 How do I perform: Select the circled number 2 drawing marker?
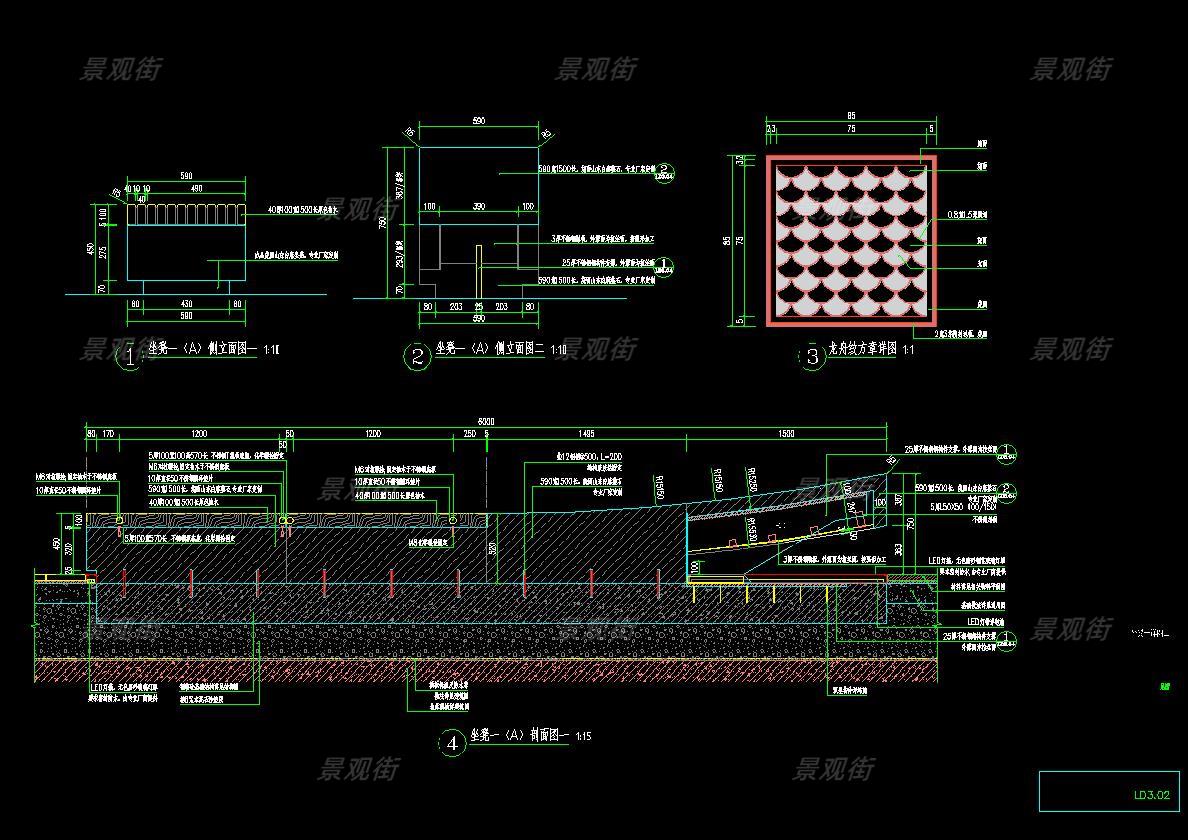[417, 357]
